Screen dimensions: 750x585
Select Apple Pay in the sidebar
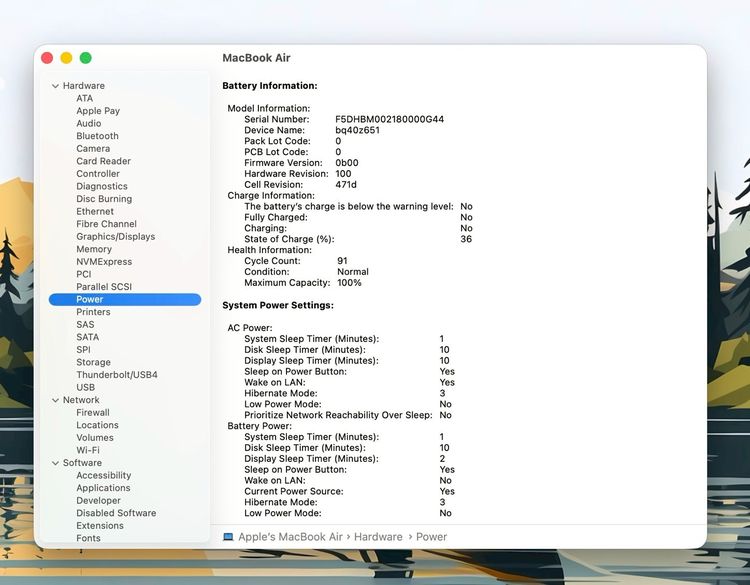[98, 111]
